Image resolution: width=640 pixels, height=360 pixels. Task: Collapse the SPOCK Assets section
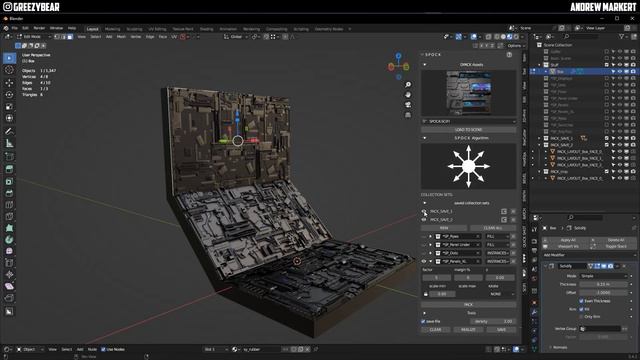pyautogui.click(x=425, y=64)
